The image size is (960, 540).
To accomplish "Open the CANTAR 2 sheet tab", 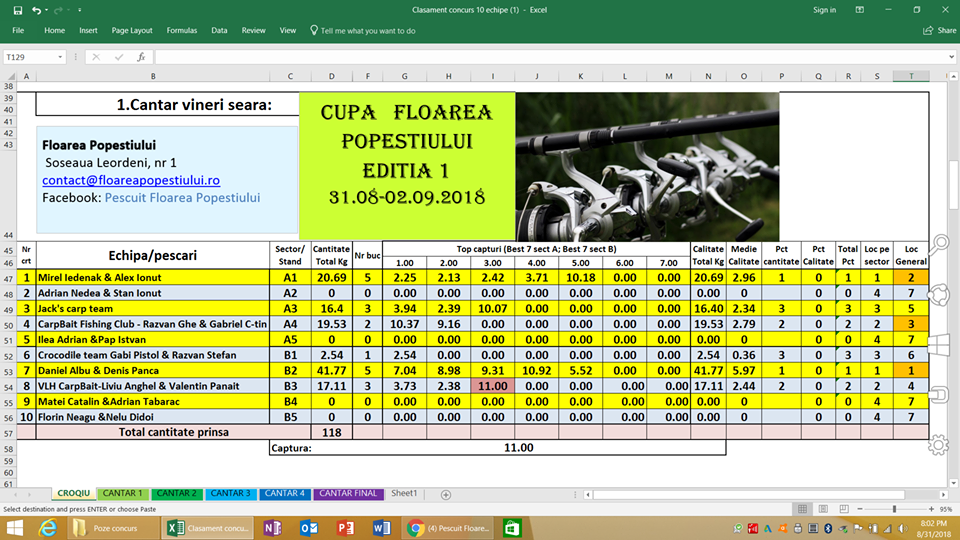I will click(176, 493).
